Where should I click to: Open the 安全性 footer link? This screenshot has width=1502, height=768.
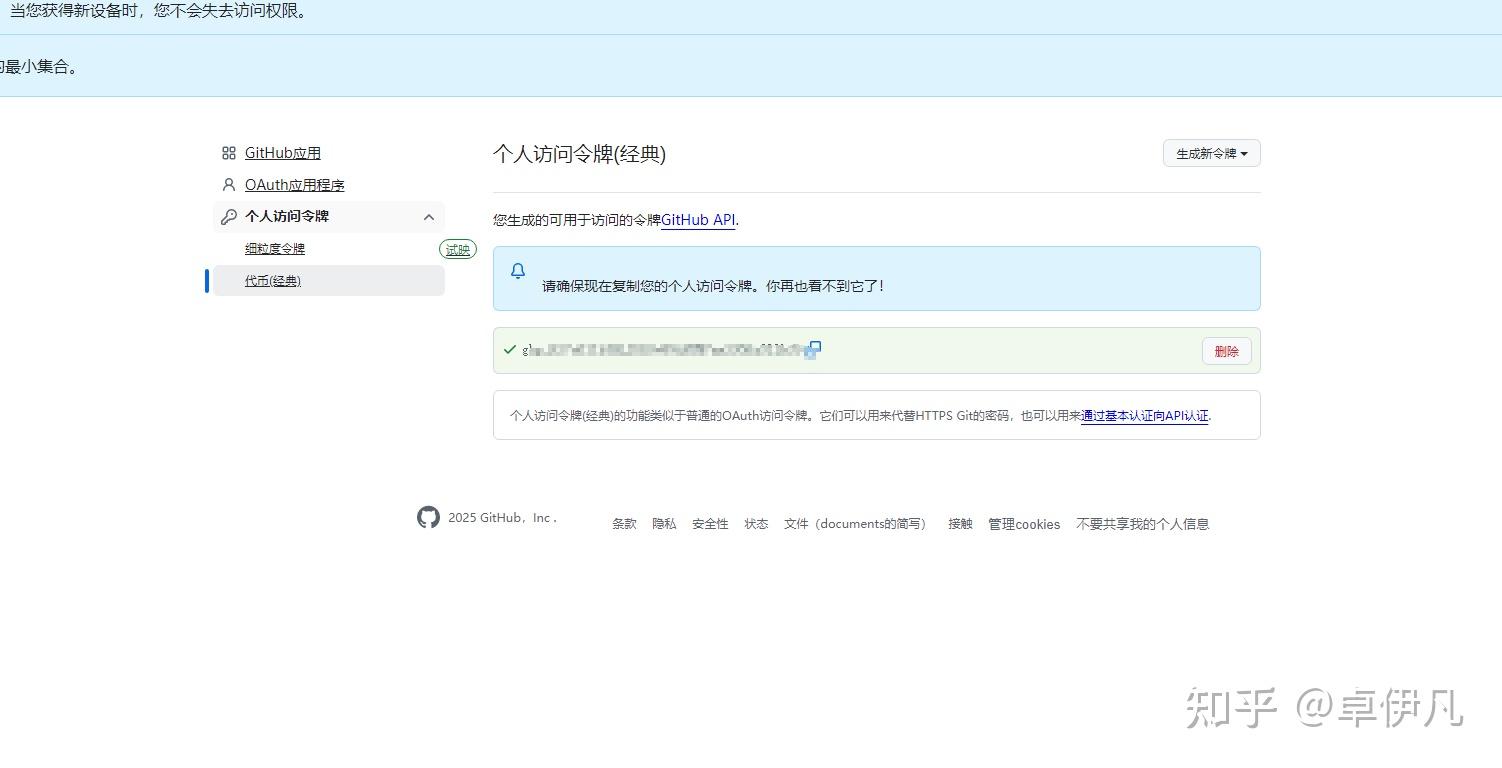(710, 523)
